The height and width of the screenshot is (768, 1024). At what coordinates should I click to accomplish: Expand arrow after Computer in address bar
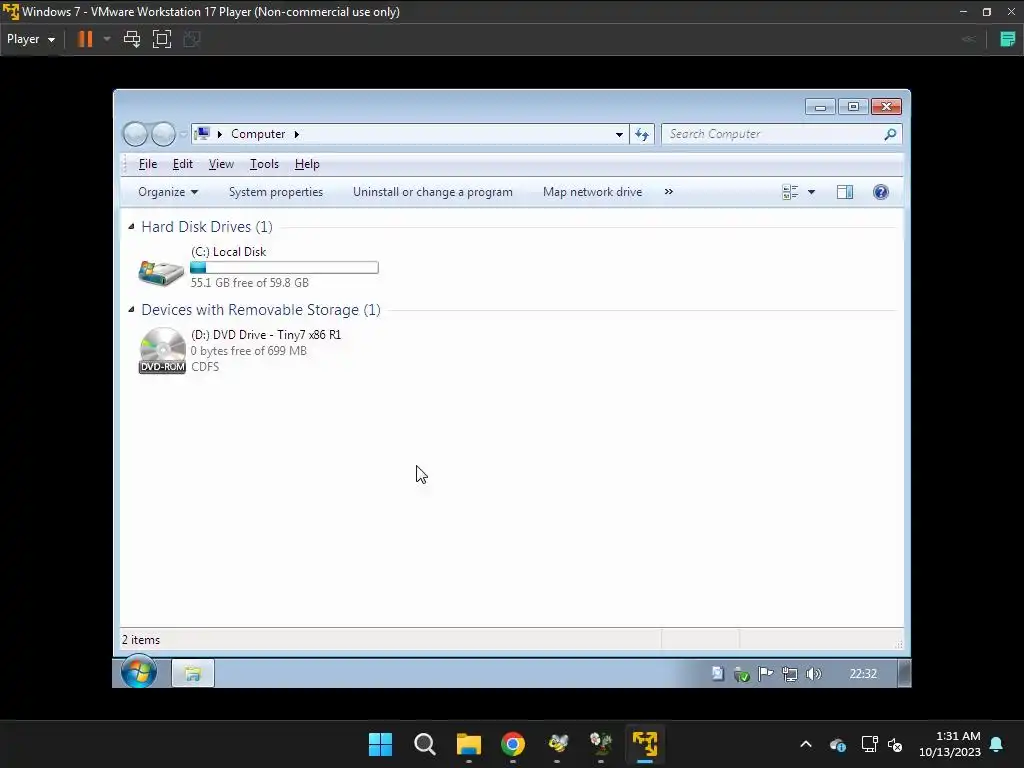296,134
